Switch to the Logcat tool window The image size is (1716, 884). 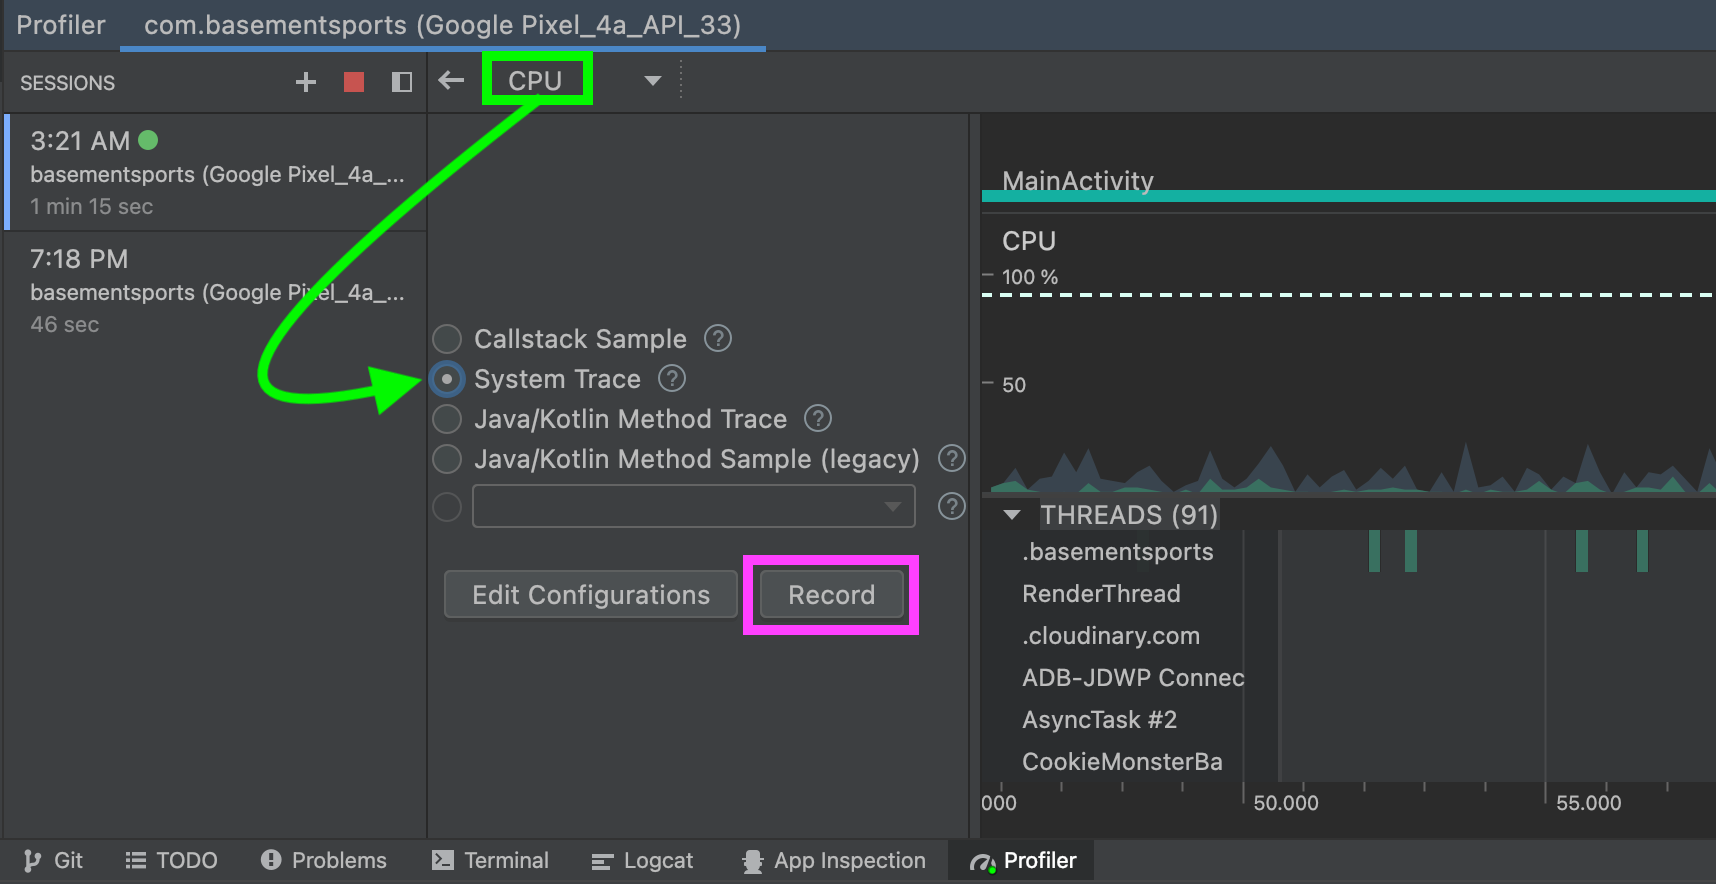pyautogui.click(x=642, y=861)
